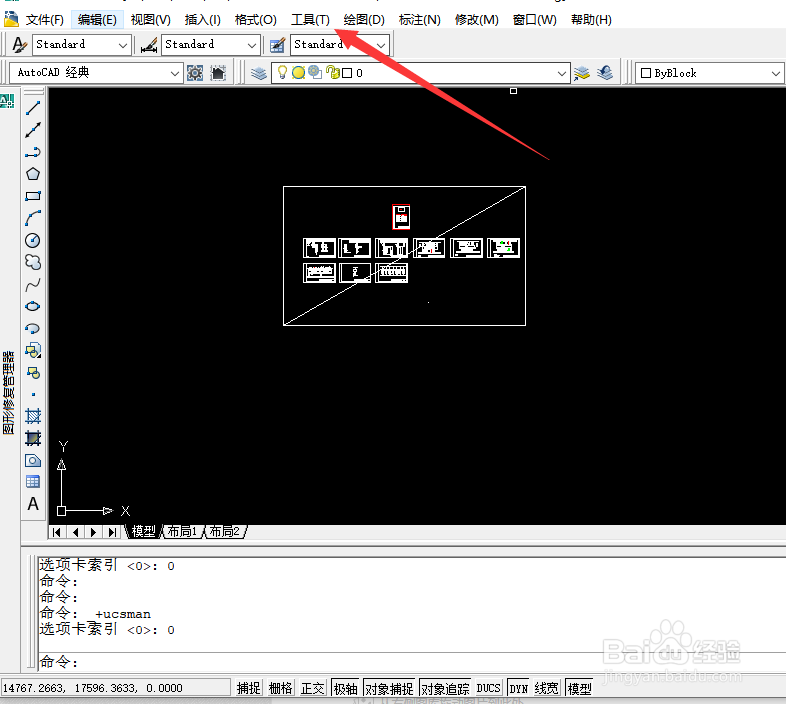Select the Spline tool

[33, 284]
